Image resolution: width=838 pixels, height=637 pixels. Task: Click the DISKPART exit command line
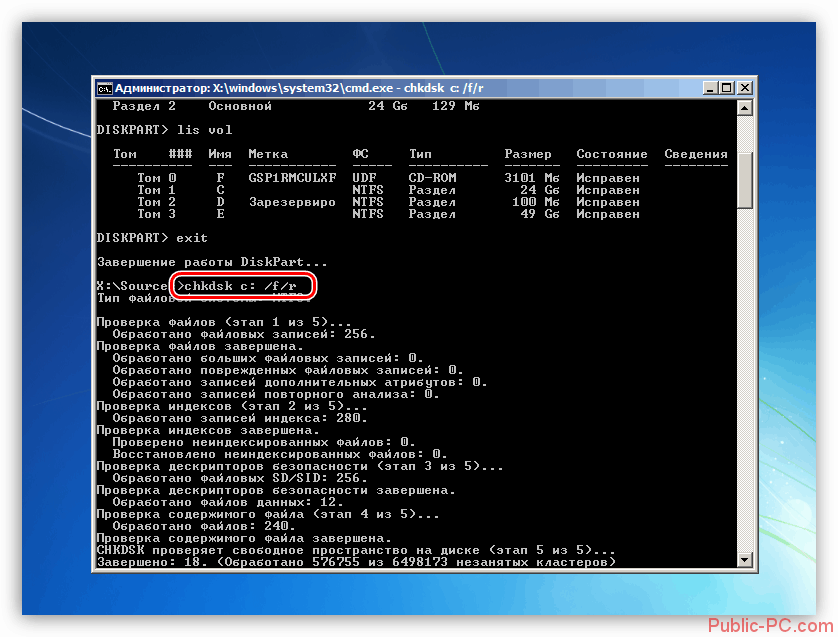(x=152, y=238)
